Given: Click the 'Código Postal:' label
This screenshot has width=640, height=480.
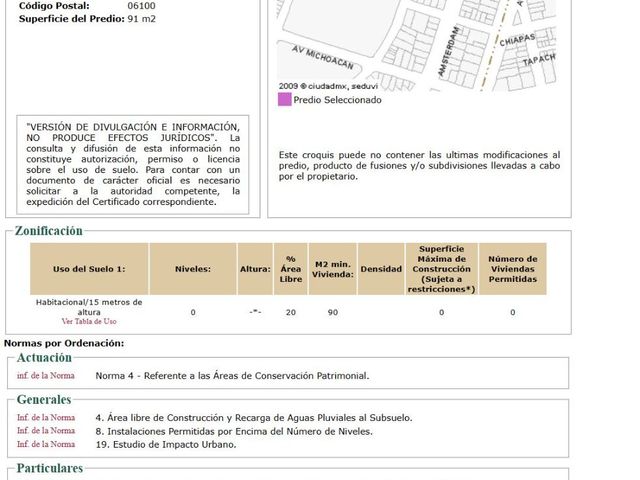Looking at the screenshot, I should [54, 6].
